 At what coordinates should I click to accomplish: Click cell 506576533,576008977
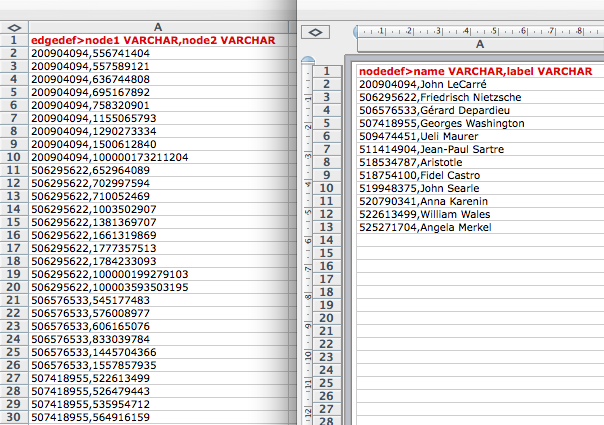coord(158,313)
